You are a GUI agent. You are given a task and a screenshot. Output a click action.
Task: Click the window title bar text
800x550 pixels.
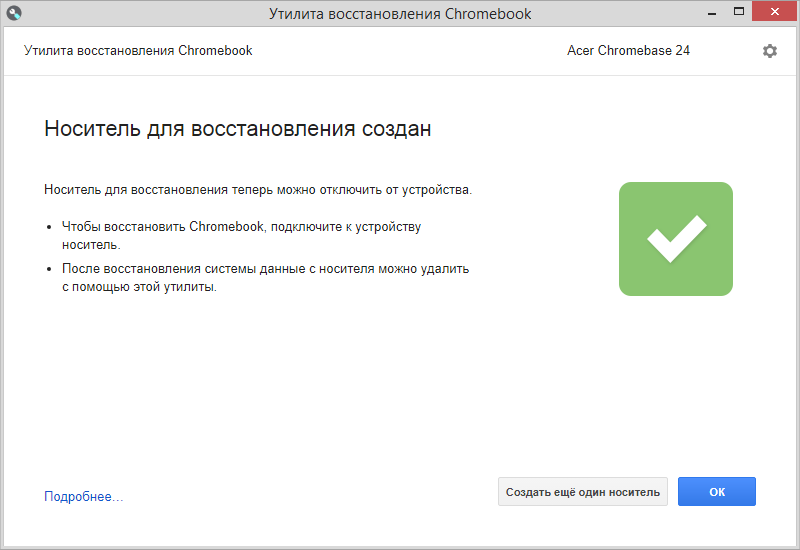point(400,14)
